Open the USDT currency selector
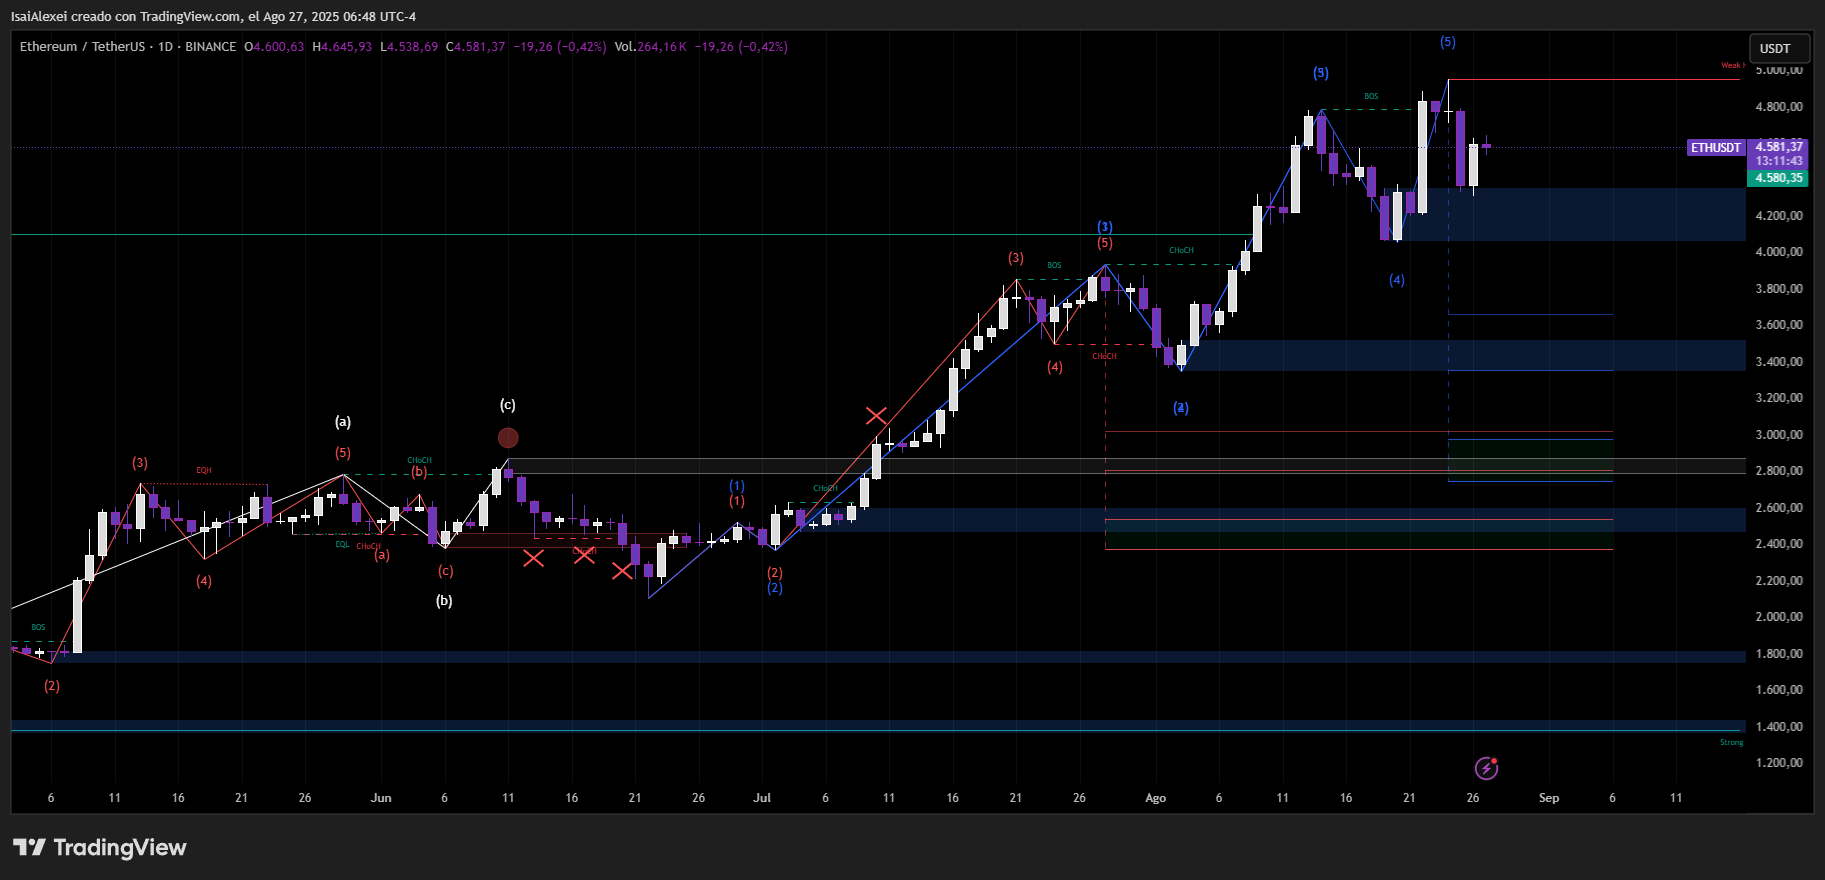The width and height of the screenshot is (1825, 880). coord(1778,48)
